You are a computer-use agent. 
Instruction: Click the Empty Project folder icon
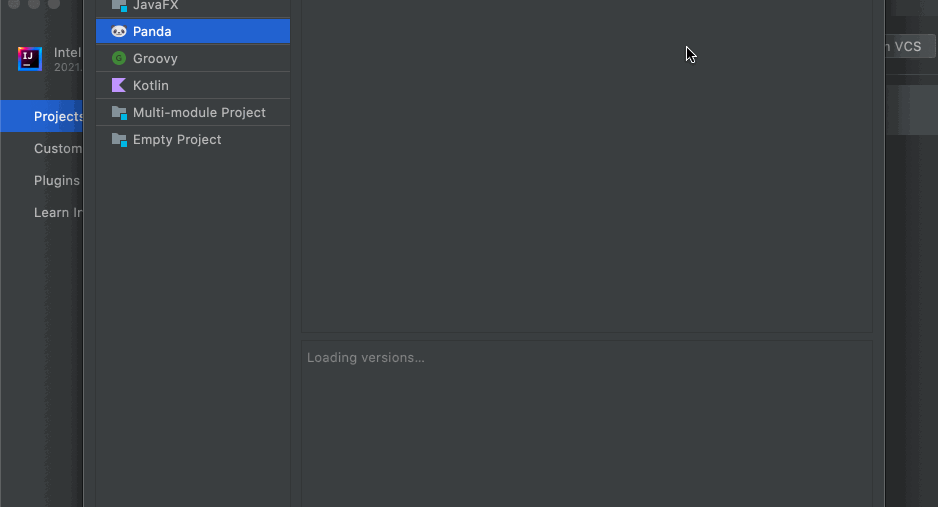pyautogui.click(x=119, y=140)
